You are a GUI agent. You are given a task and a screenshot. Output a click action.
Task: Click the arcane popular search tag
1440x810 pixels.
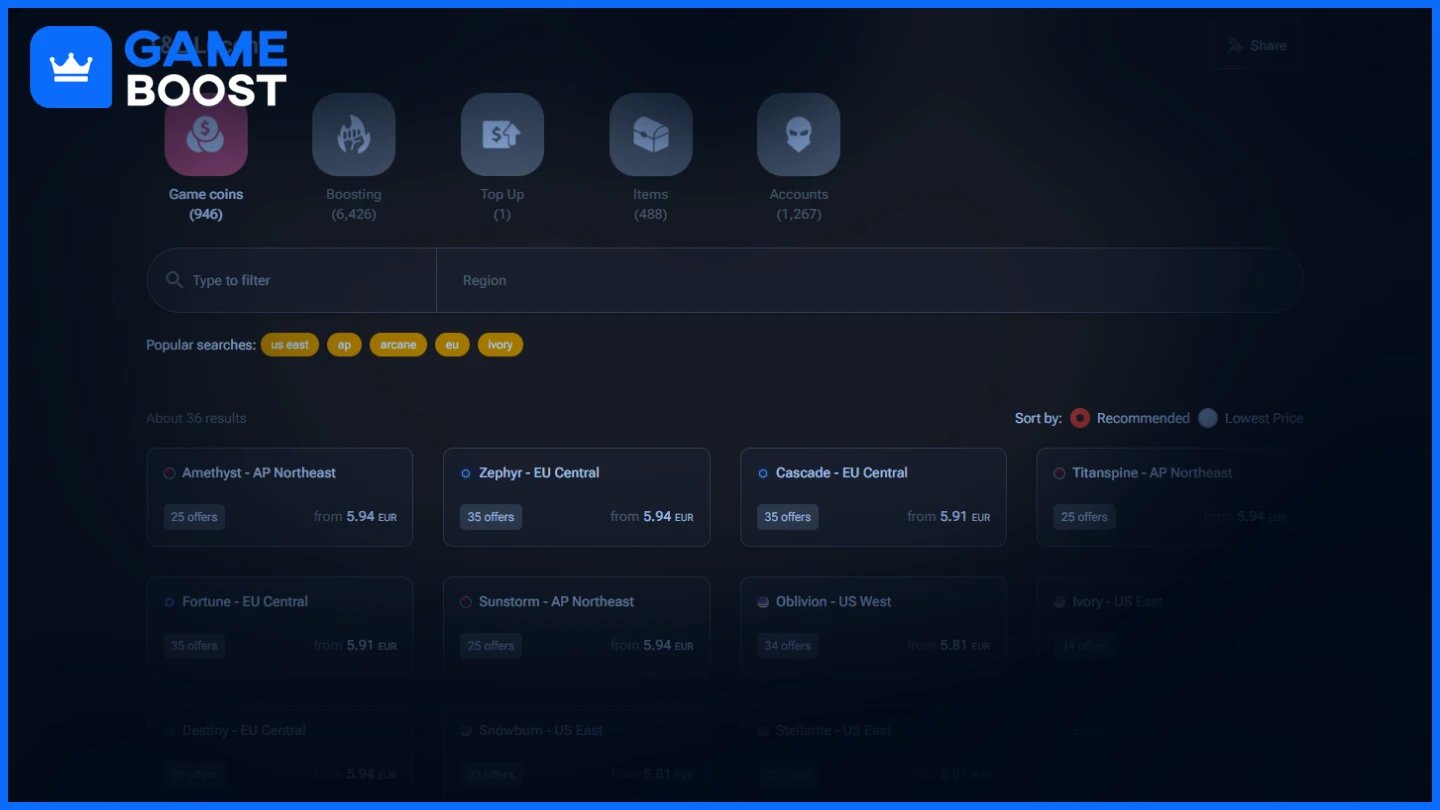[398, 345]
